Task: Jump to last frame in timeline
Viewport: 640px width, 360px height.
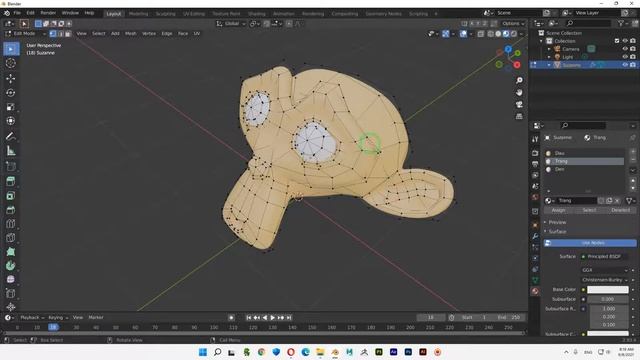Action: pyautogui.click(x=289, y=318)
